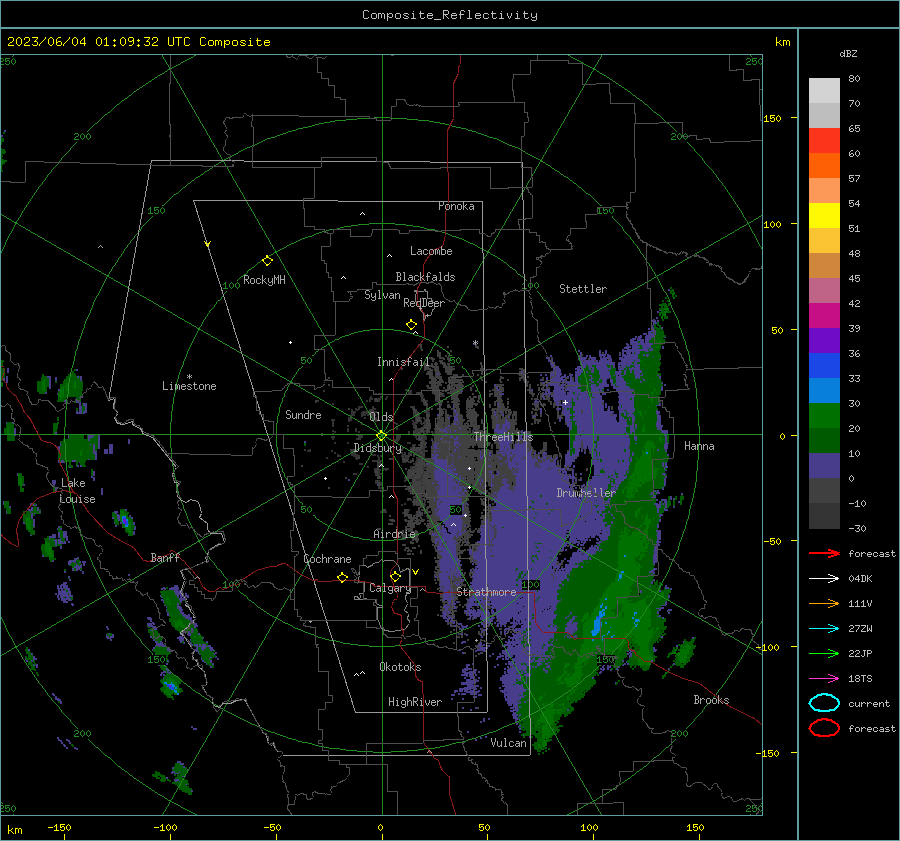This screenshot has width=900, height=841.
Task: Select the Didsbury label
Action: tap(378, 448)
